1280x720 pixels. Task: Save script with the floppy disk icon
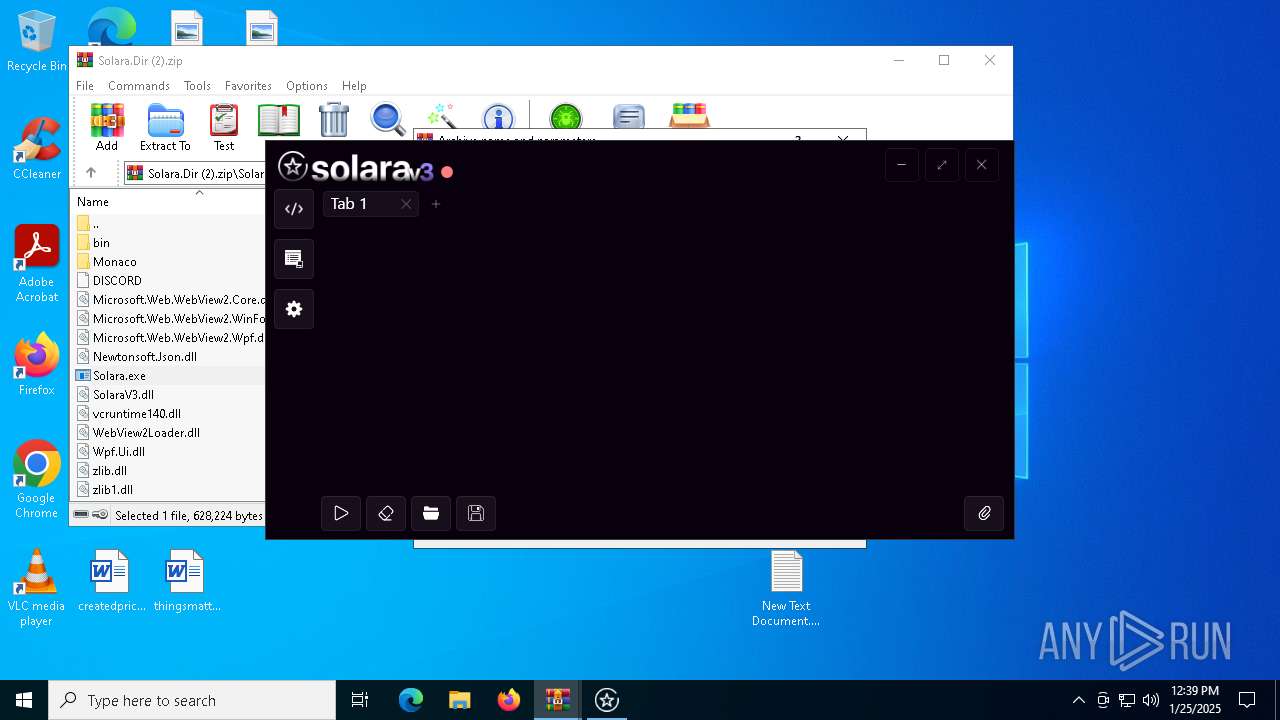click(x=476, y=513)
